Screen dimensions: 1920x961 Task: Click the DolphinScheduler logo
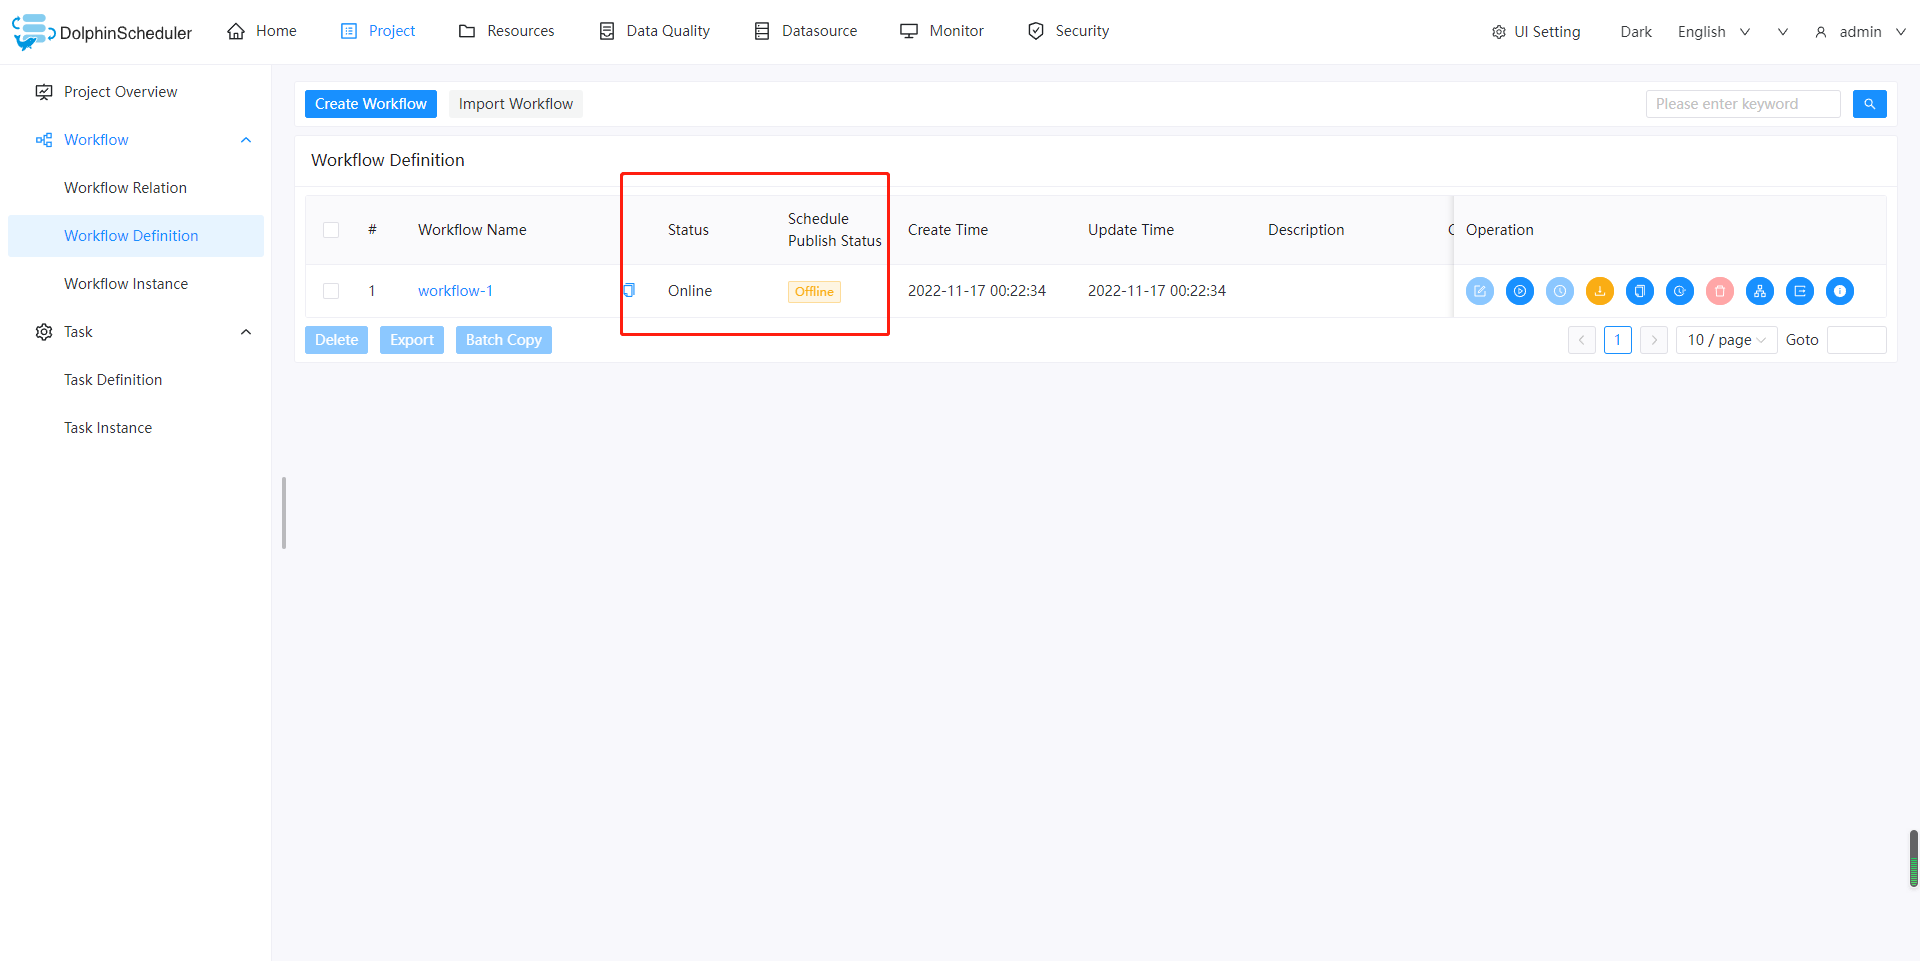coord(102,32)
